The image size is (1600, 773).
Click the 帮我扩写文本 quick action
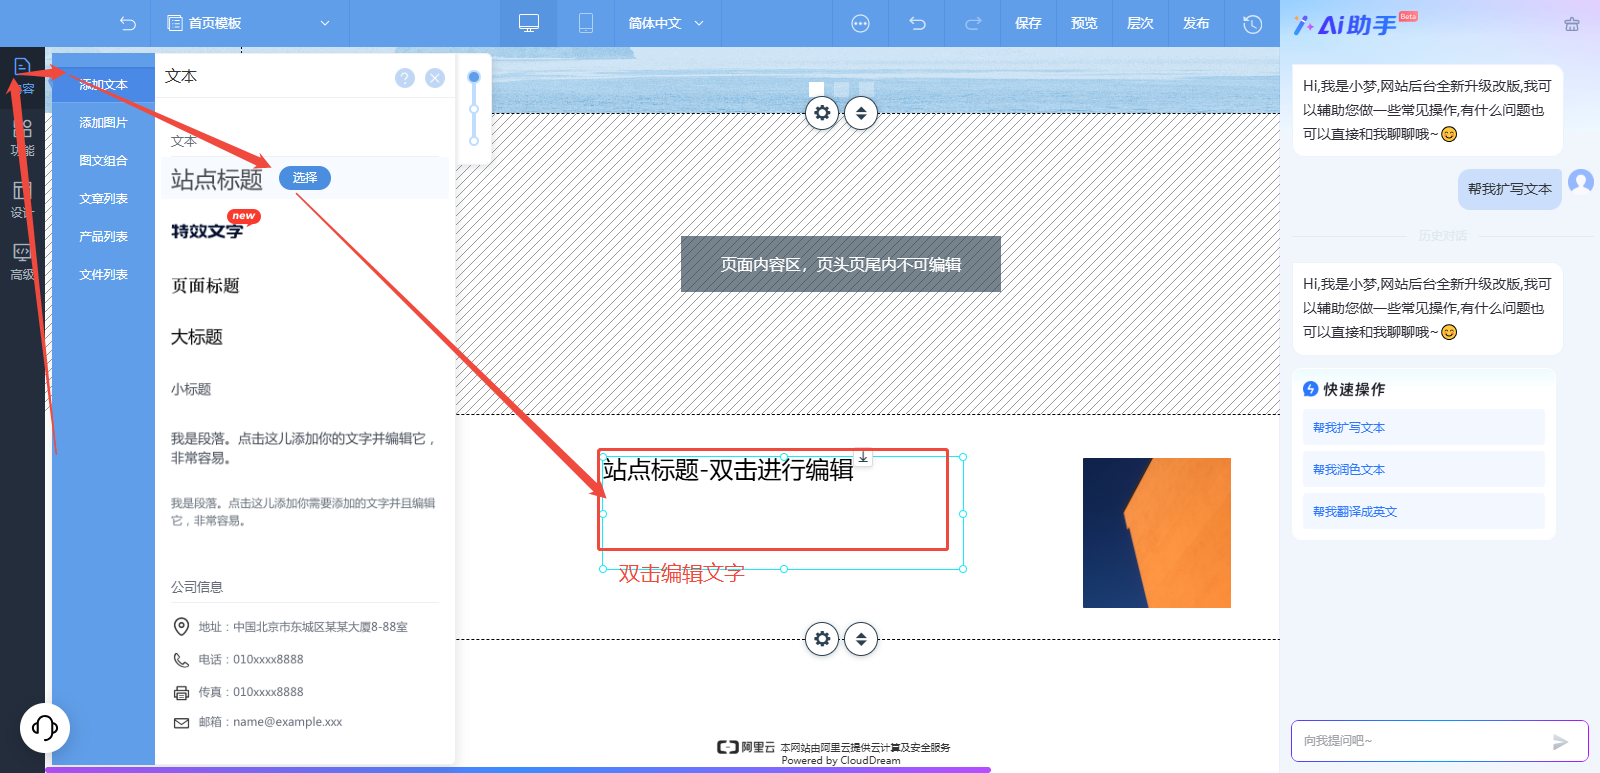1423,428
